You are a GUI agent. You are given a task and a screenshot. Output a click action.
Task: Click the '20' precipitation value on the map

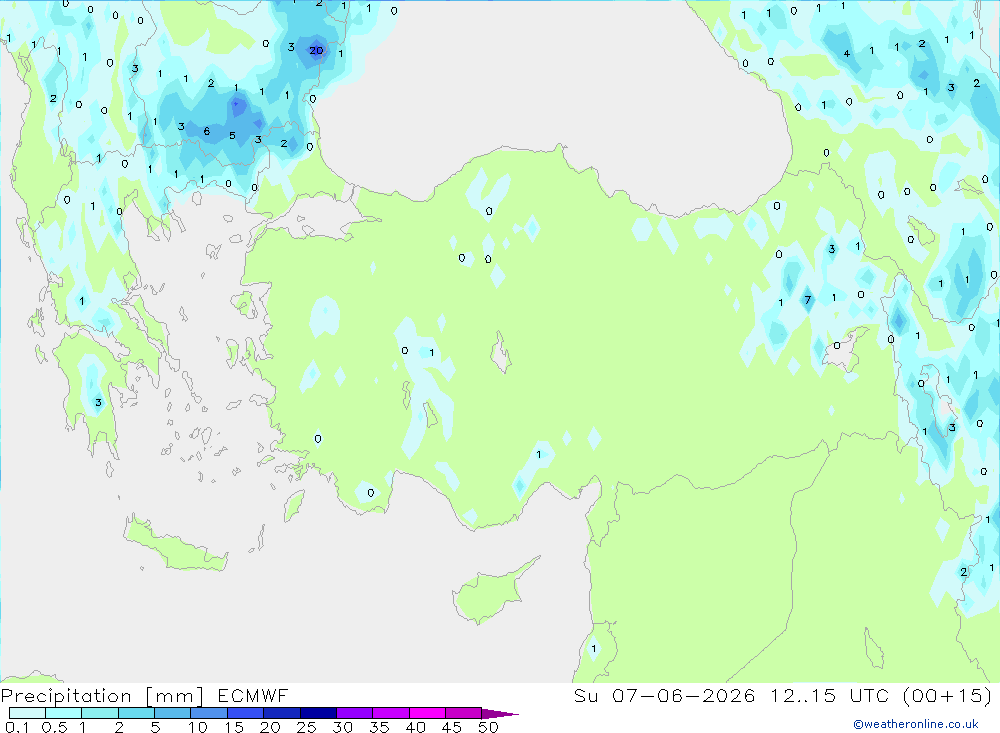316,50
